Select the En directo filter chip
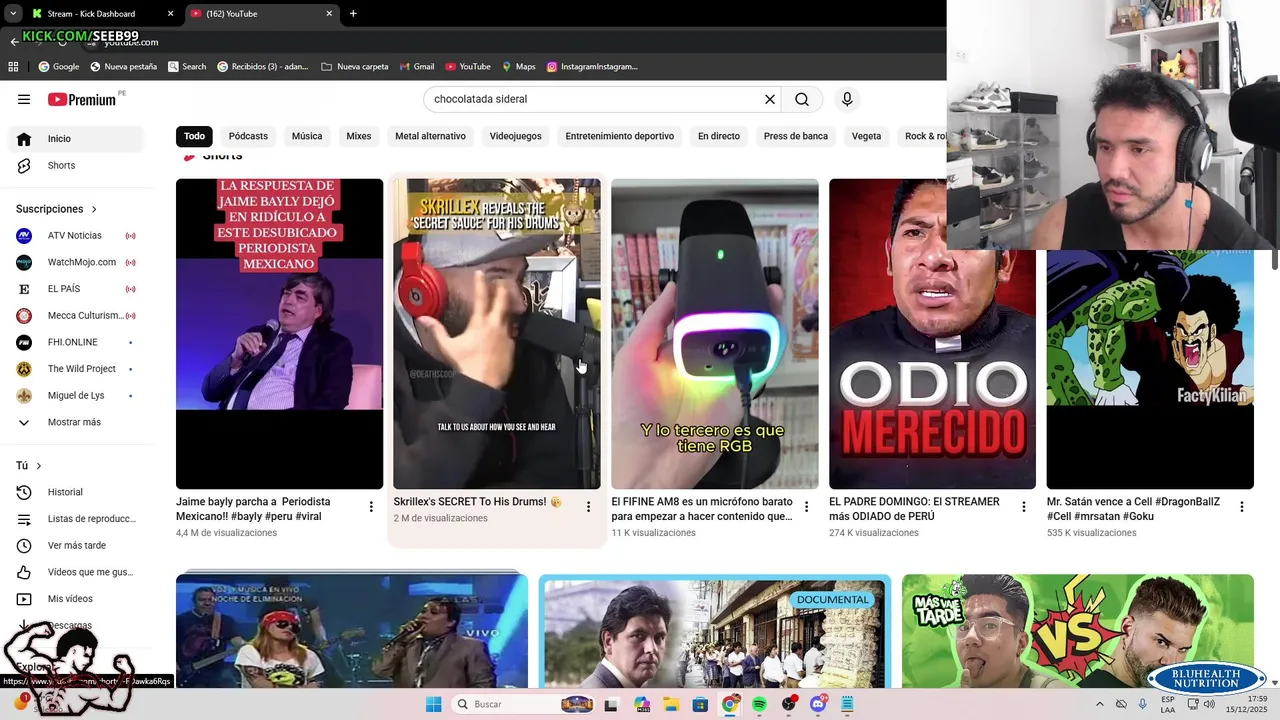 click(719, 136)
